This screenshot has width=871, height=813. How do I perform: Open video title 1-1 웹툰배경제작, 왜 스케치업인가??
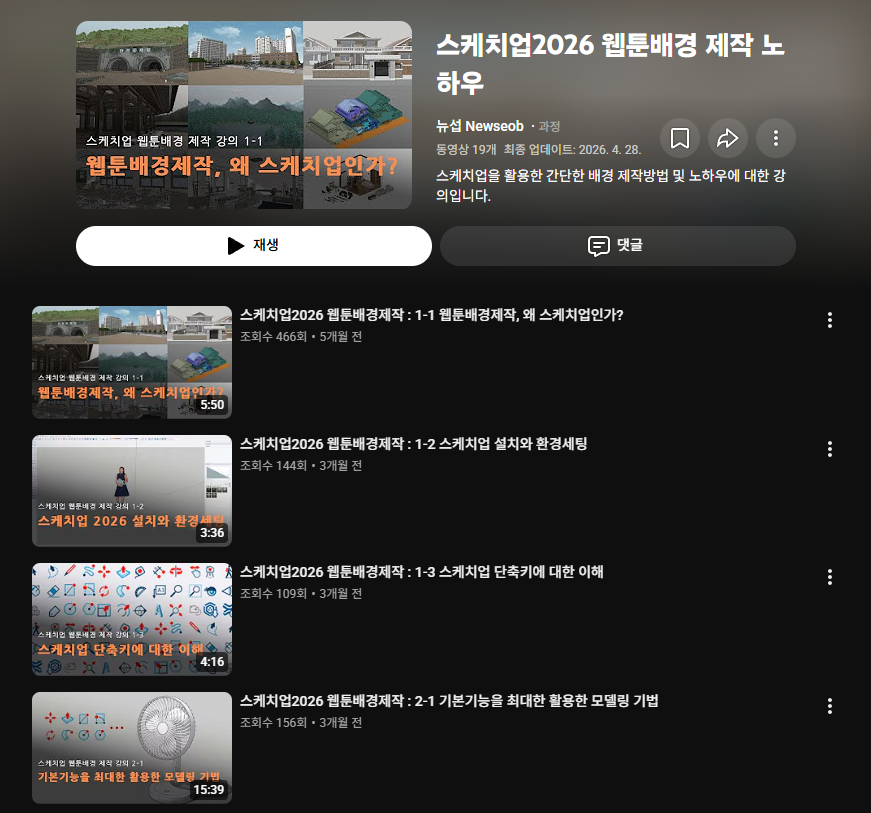432,315
